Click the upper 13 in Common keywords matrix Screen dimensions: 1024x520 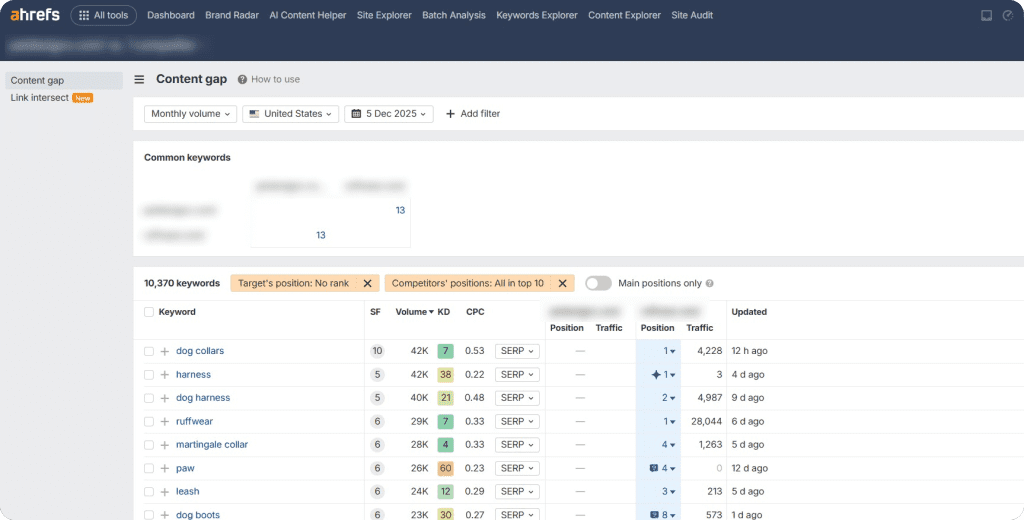400,210
